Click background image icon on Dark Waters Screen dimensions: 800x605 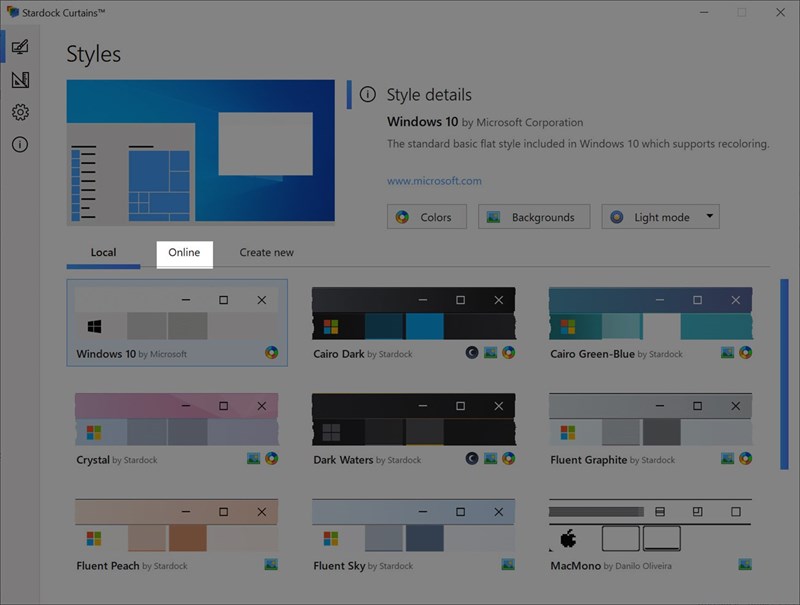[x=490, y=458]
